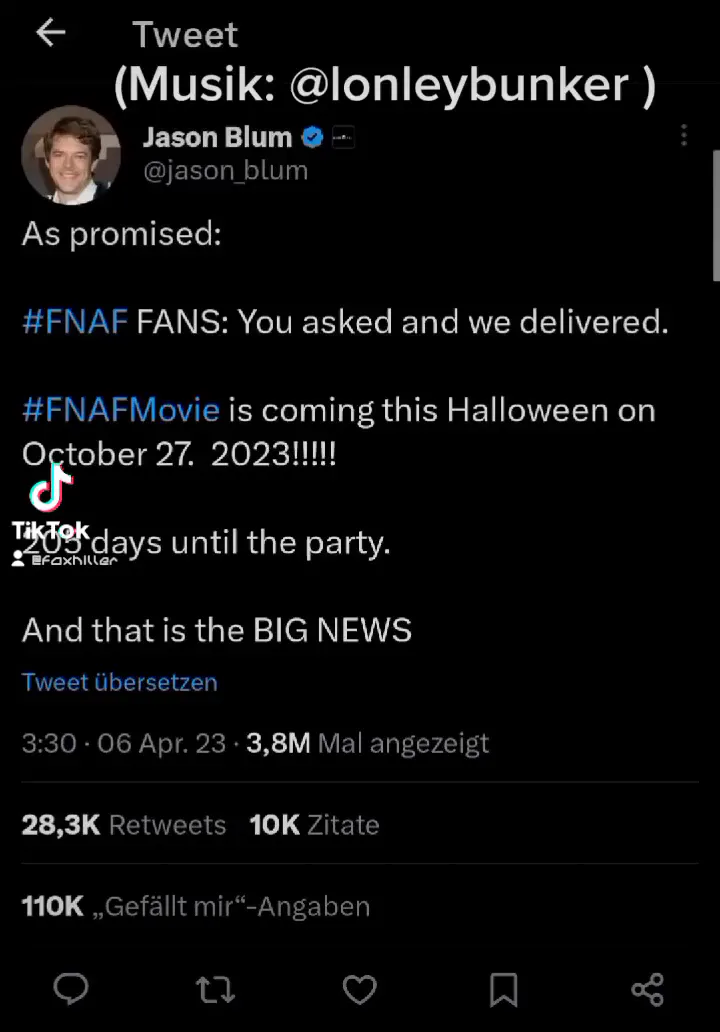720x1032 pixels.
Task: Open the #FNAFMovie hashtag link
Action: click(121, 410)
